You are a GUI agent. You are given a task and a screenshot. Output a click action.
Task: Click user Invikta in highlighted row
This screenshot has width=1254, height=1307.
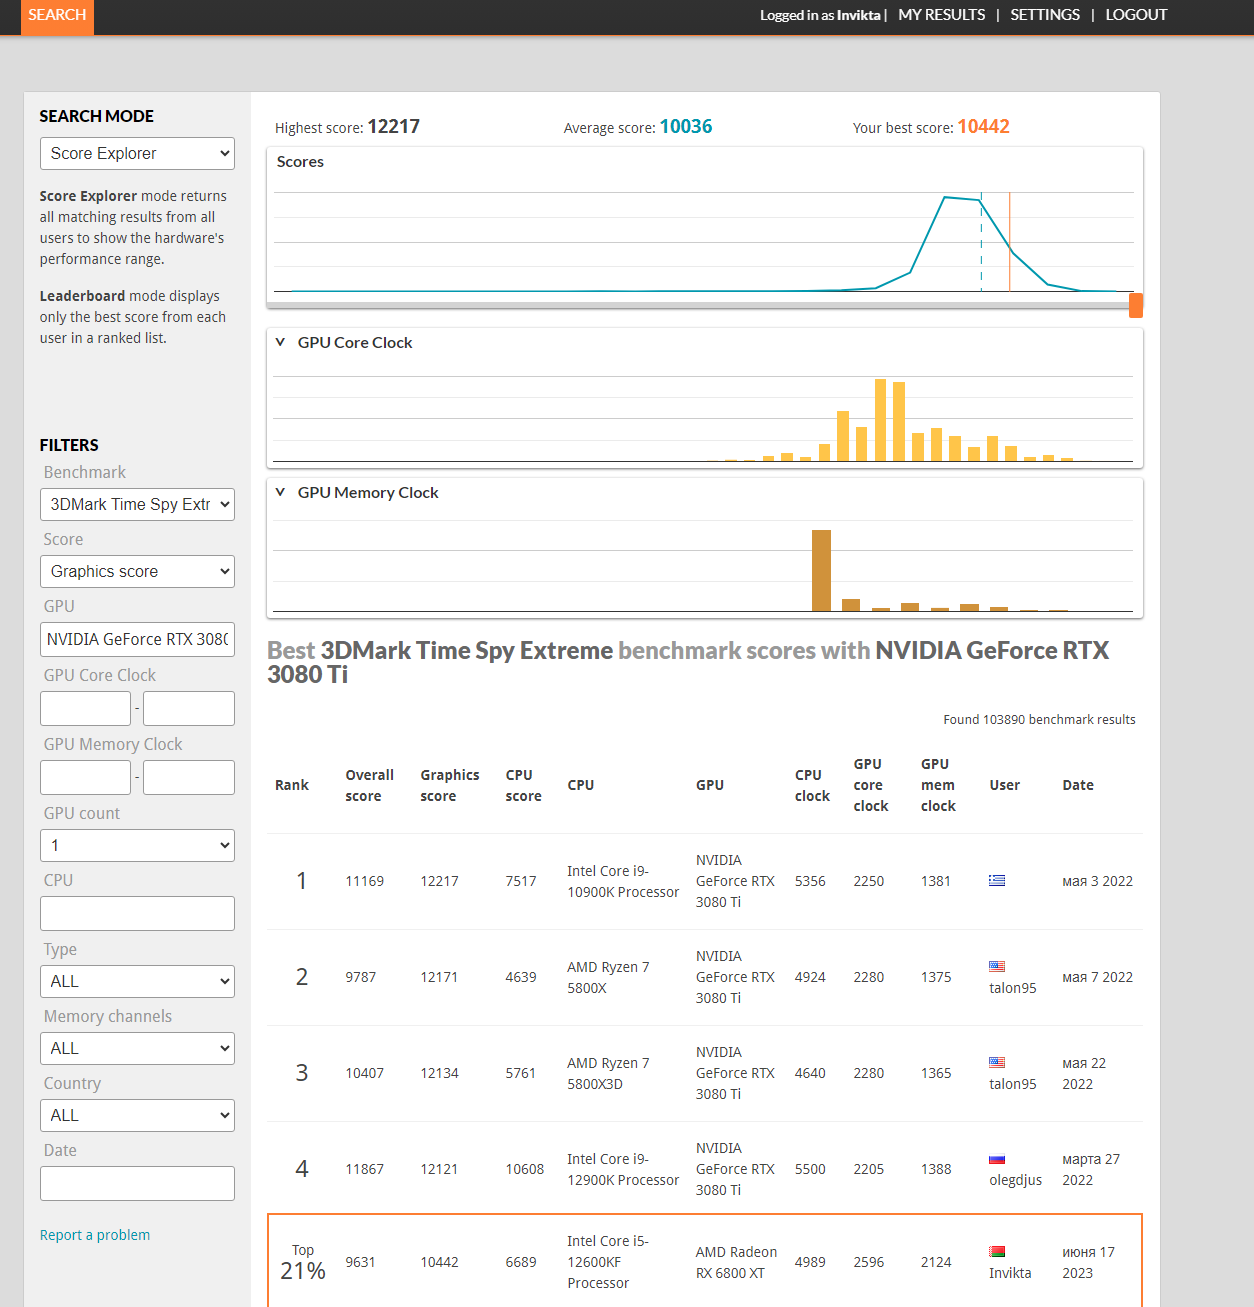[x=1010, y=1273]
